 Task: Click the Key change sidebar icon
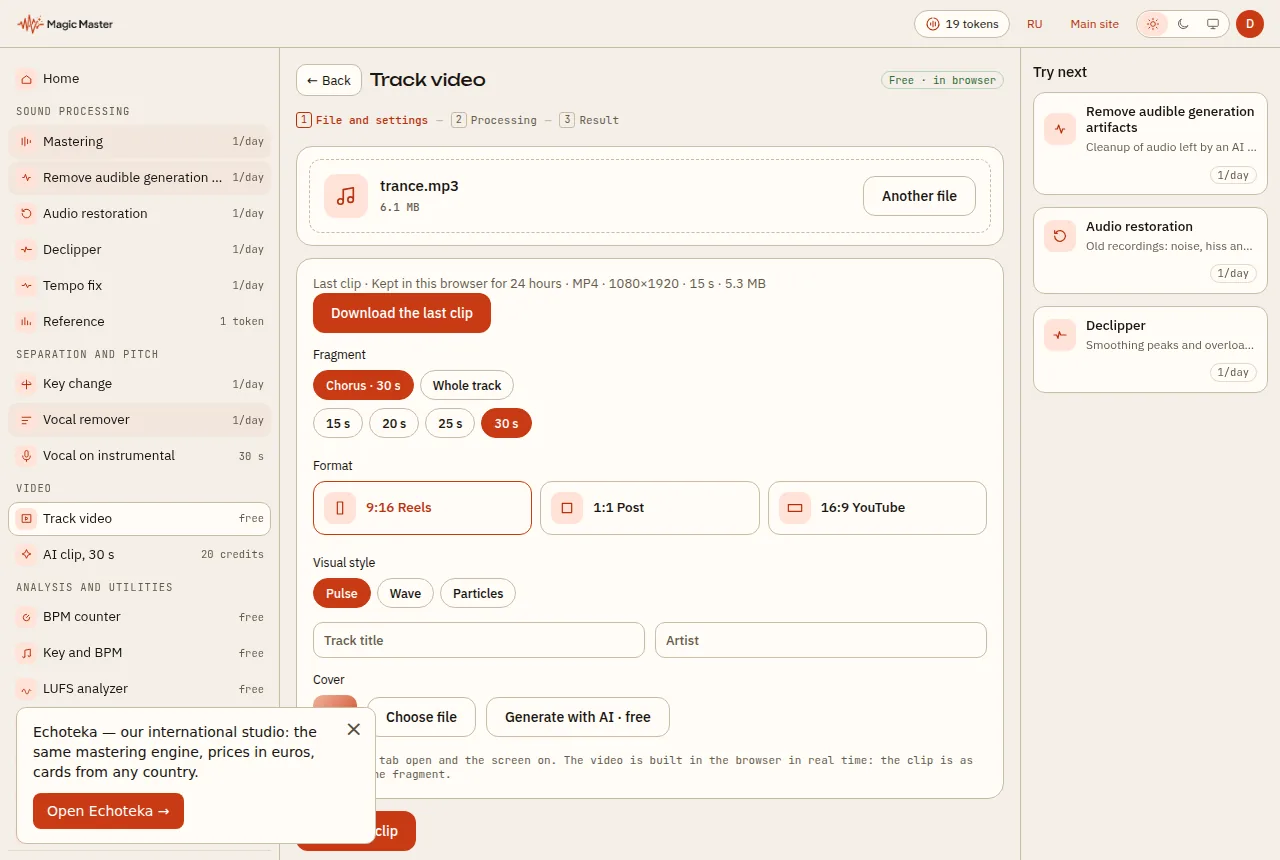26,384
